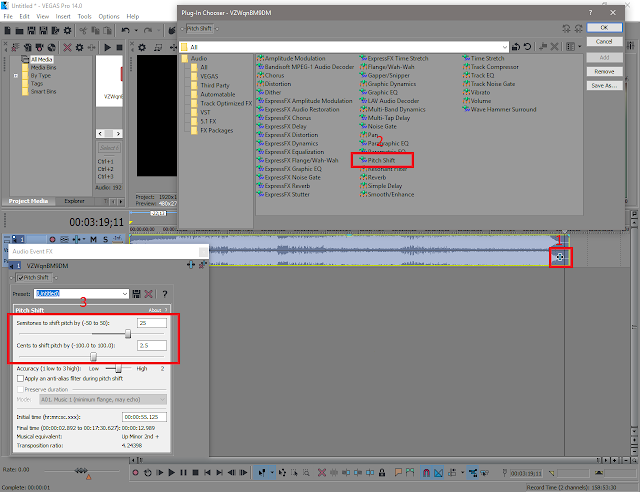Open preview window settings gear icon
The height and width of the screenshot is (492, 640).
point(142,48)
